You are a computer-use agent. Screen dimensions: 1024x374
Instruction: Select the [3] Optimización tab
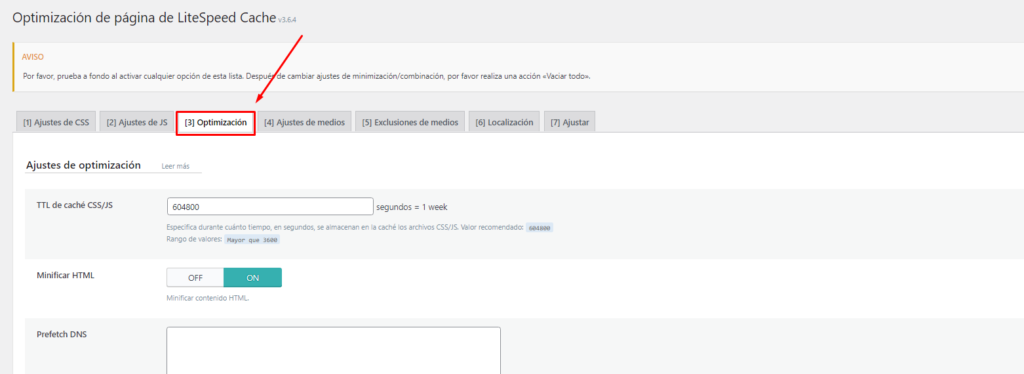pos(216,122)
